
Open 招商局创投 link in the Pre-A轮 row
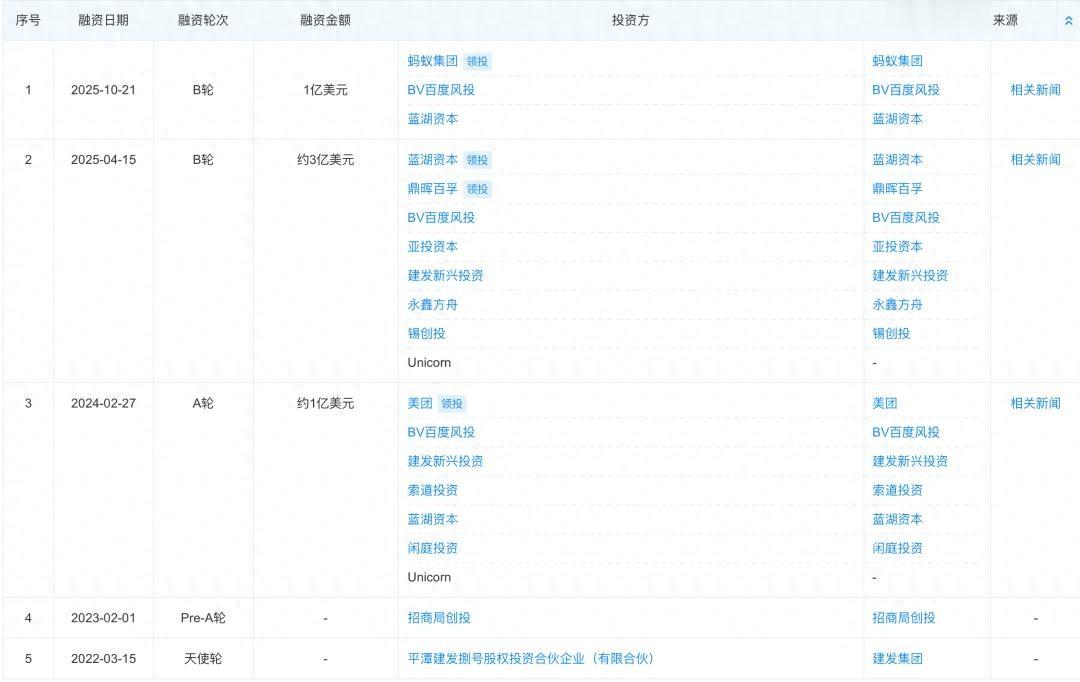pos(435,617)
